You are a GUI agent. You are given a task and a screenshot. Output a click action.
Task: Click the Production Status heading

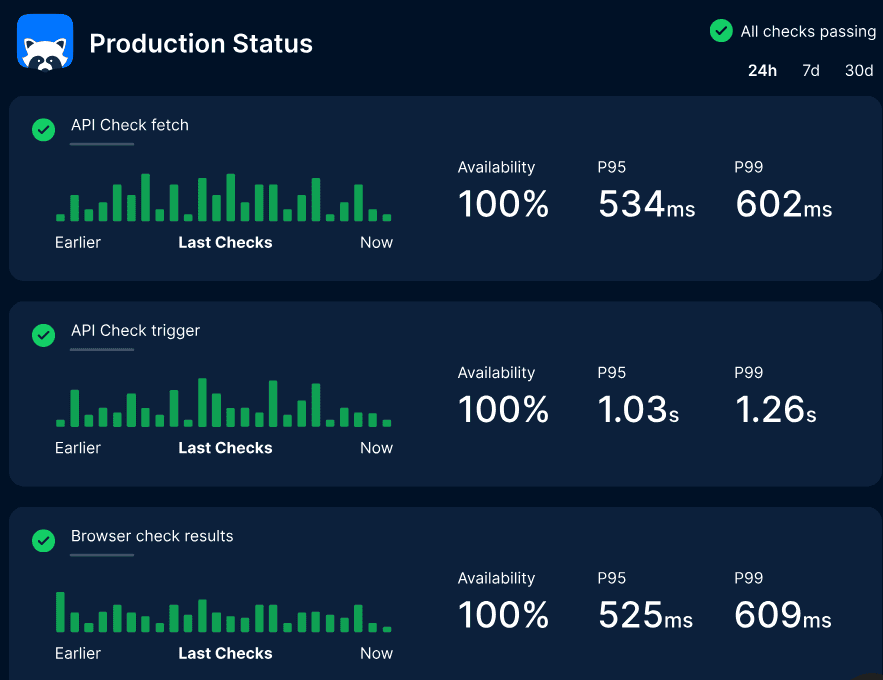201,43
